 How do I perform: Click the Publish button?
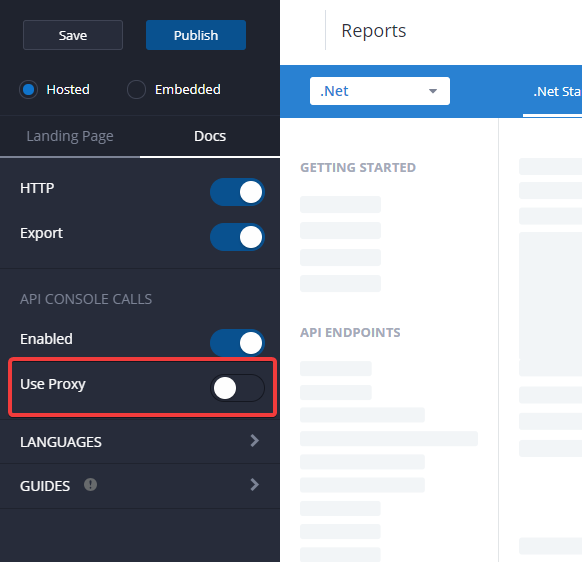coord(196,35)
